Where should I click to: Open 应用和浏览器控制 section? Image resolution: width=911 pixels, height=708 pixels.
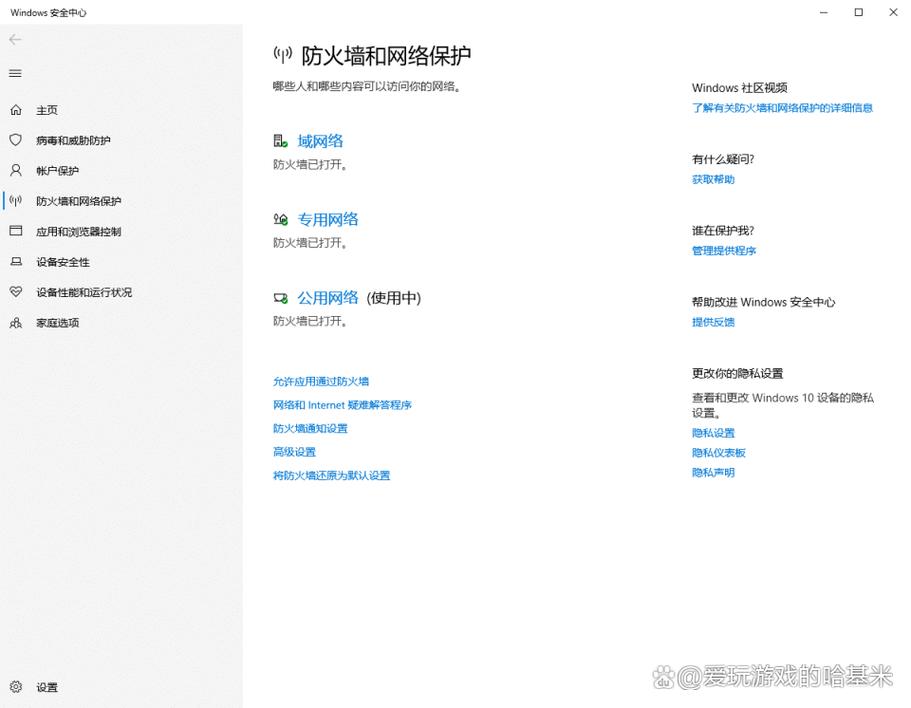point(78,231)
